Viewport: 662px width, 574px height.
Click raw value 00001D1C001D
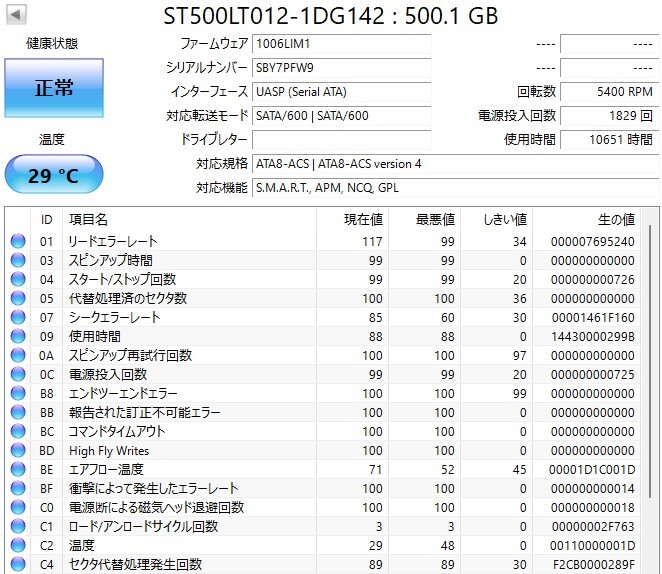[x=592, y=470]
